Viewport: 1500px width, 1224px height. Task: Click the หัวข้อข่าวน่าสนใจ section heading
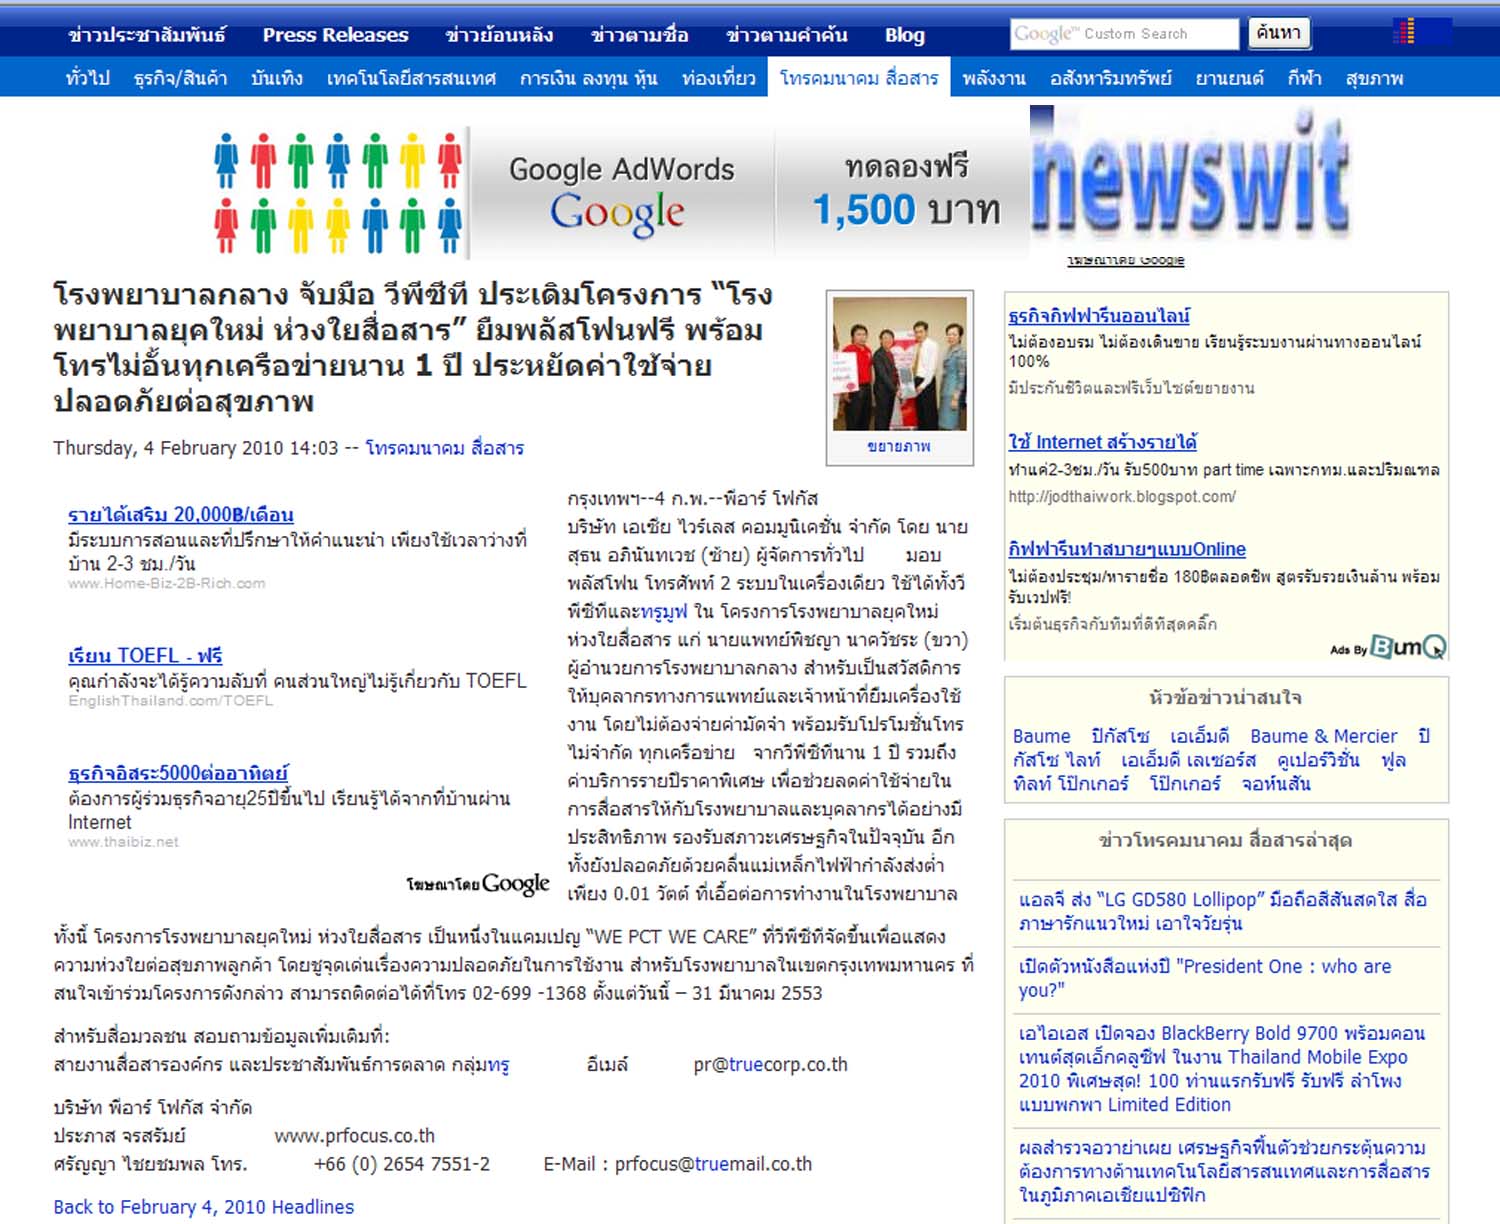click(1225, 698)
